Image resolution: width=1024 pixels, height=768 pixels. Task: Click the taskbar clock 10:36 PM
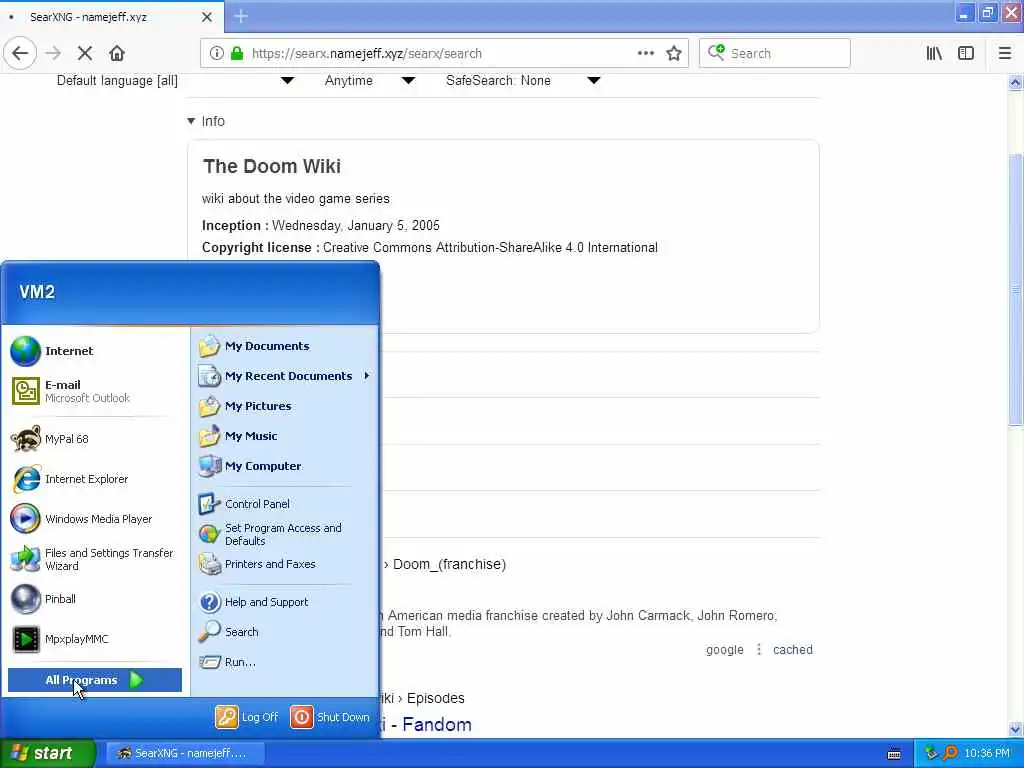[987, 754]
